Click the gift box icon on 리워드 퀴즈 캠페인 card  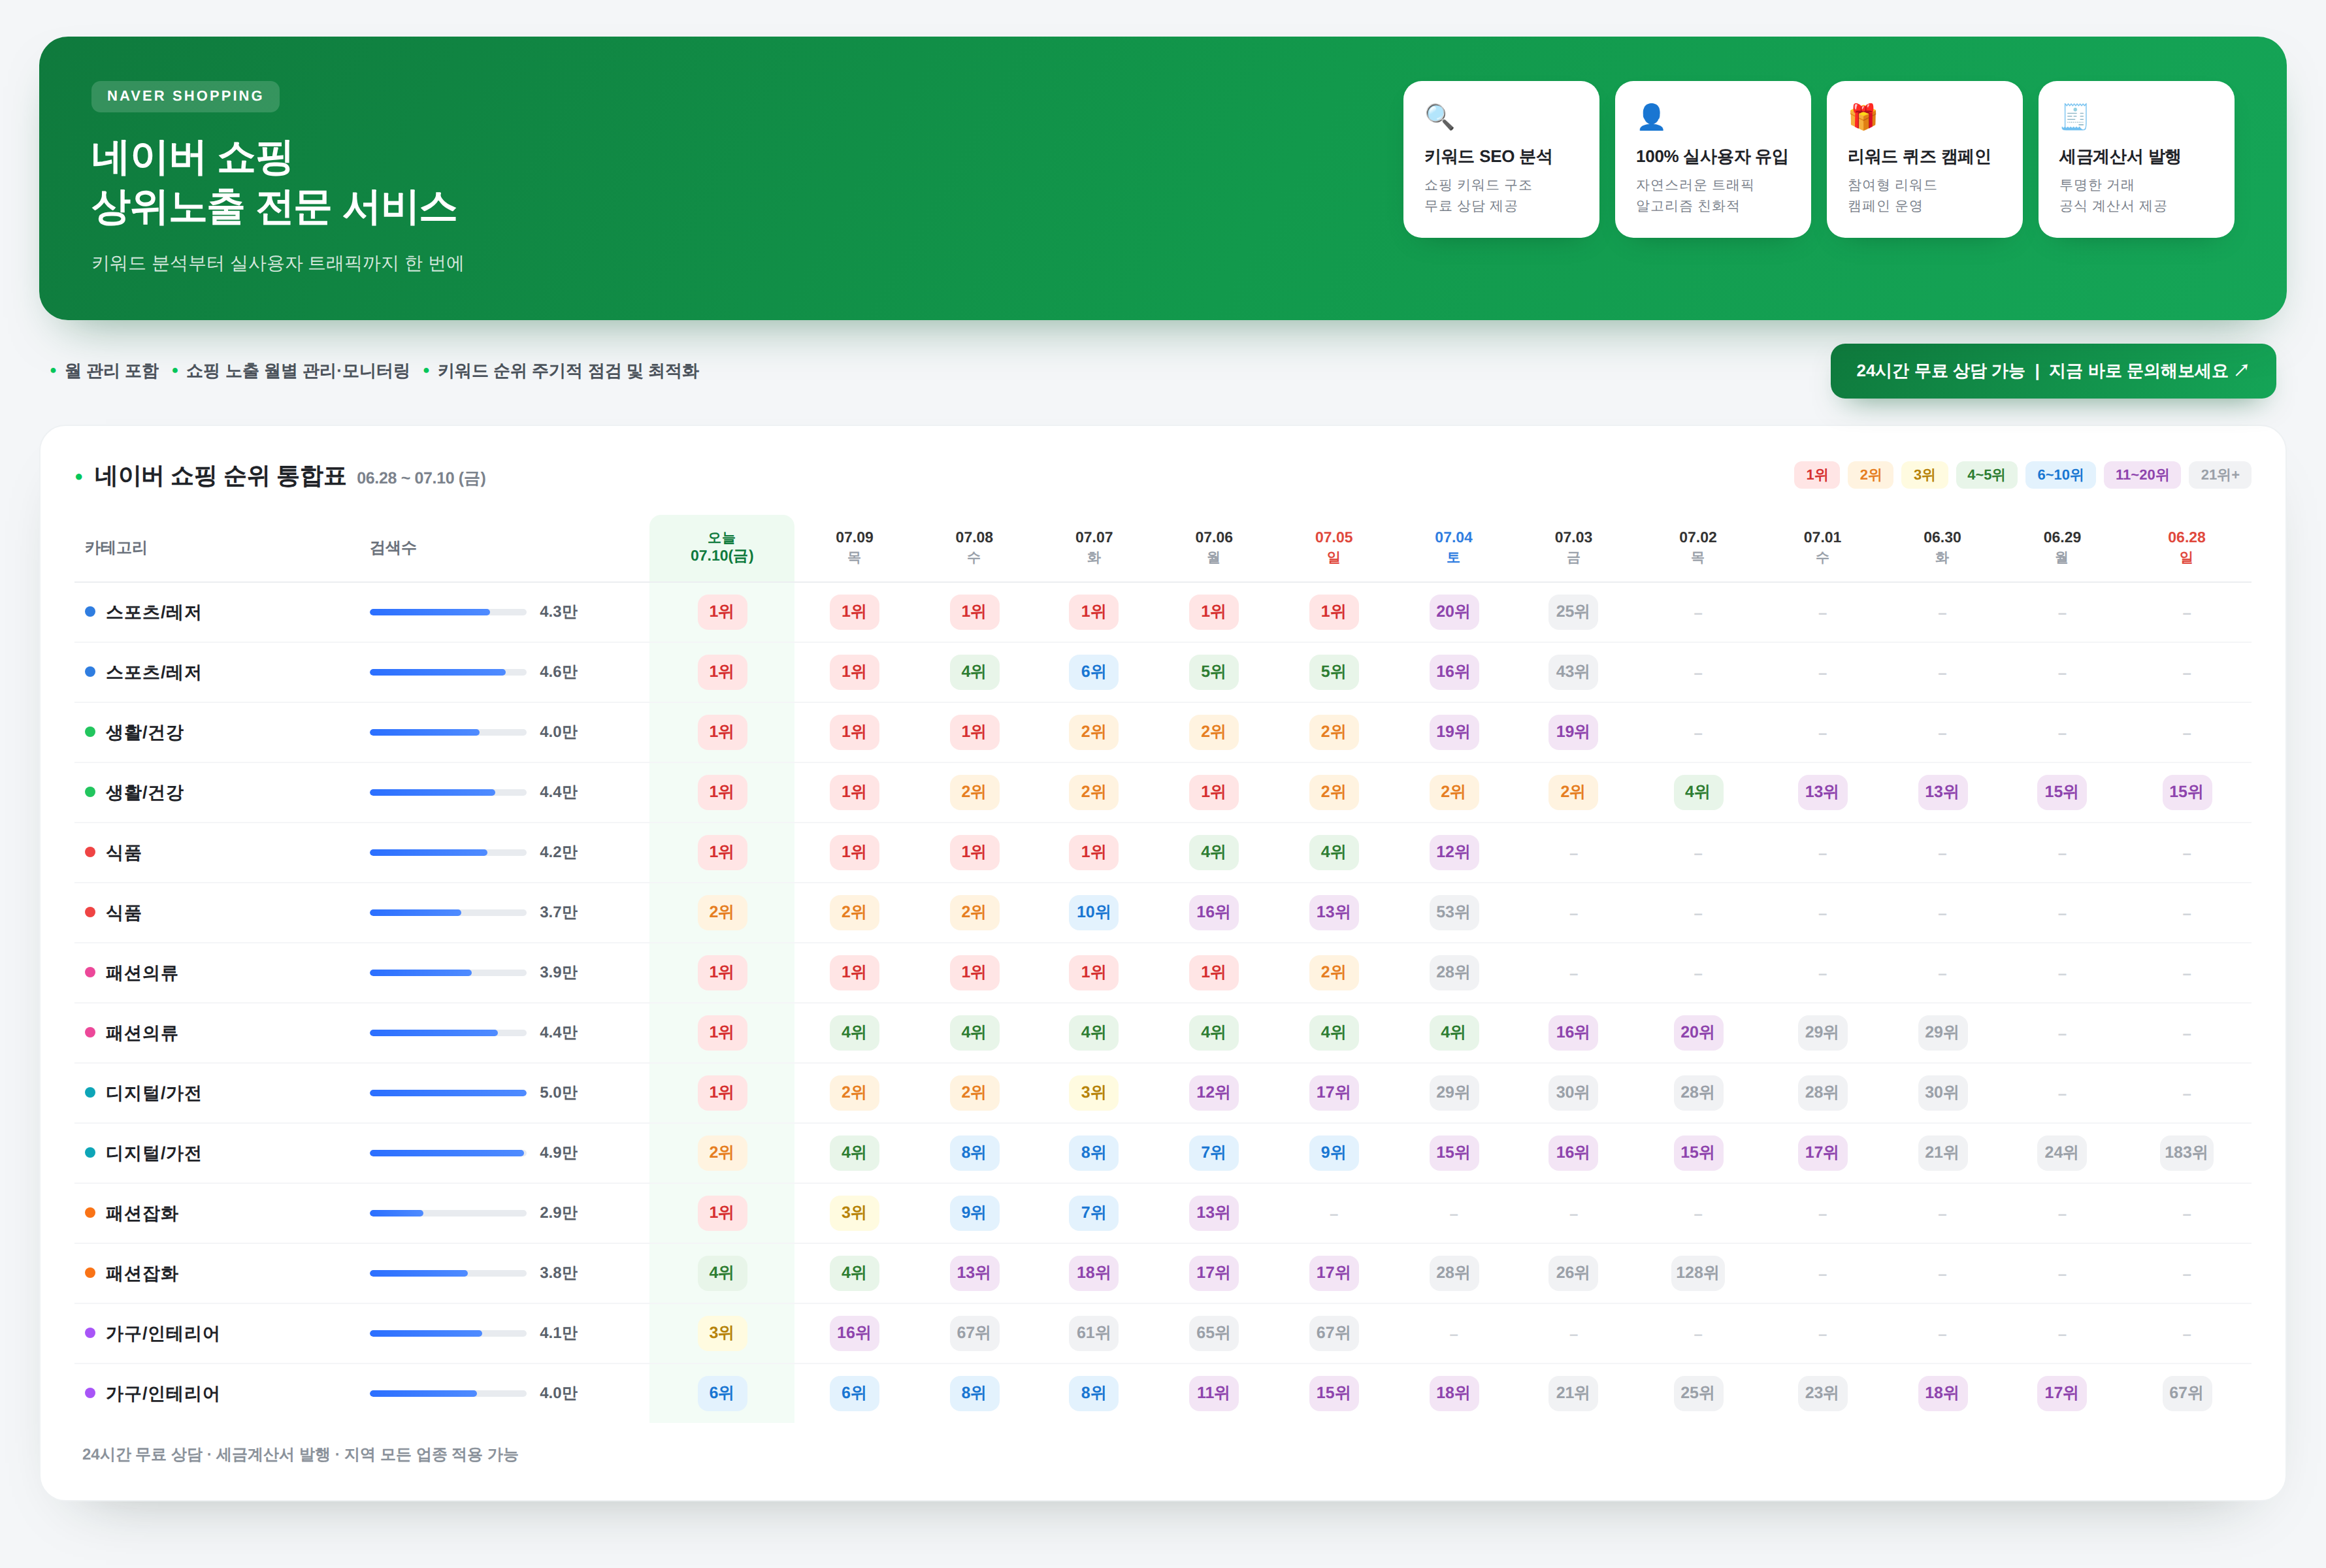tap(1862, 117)
